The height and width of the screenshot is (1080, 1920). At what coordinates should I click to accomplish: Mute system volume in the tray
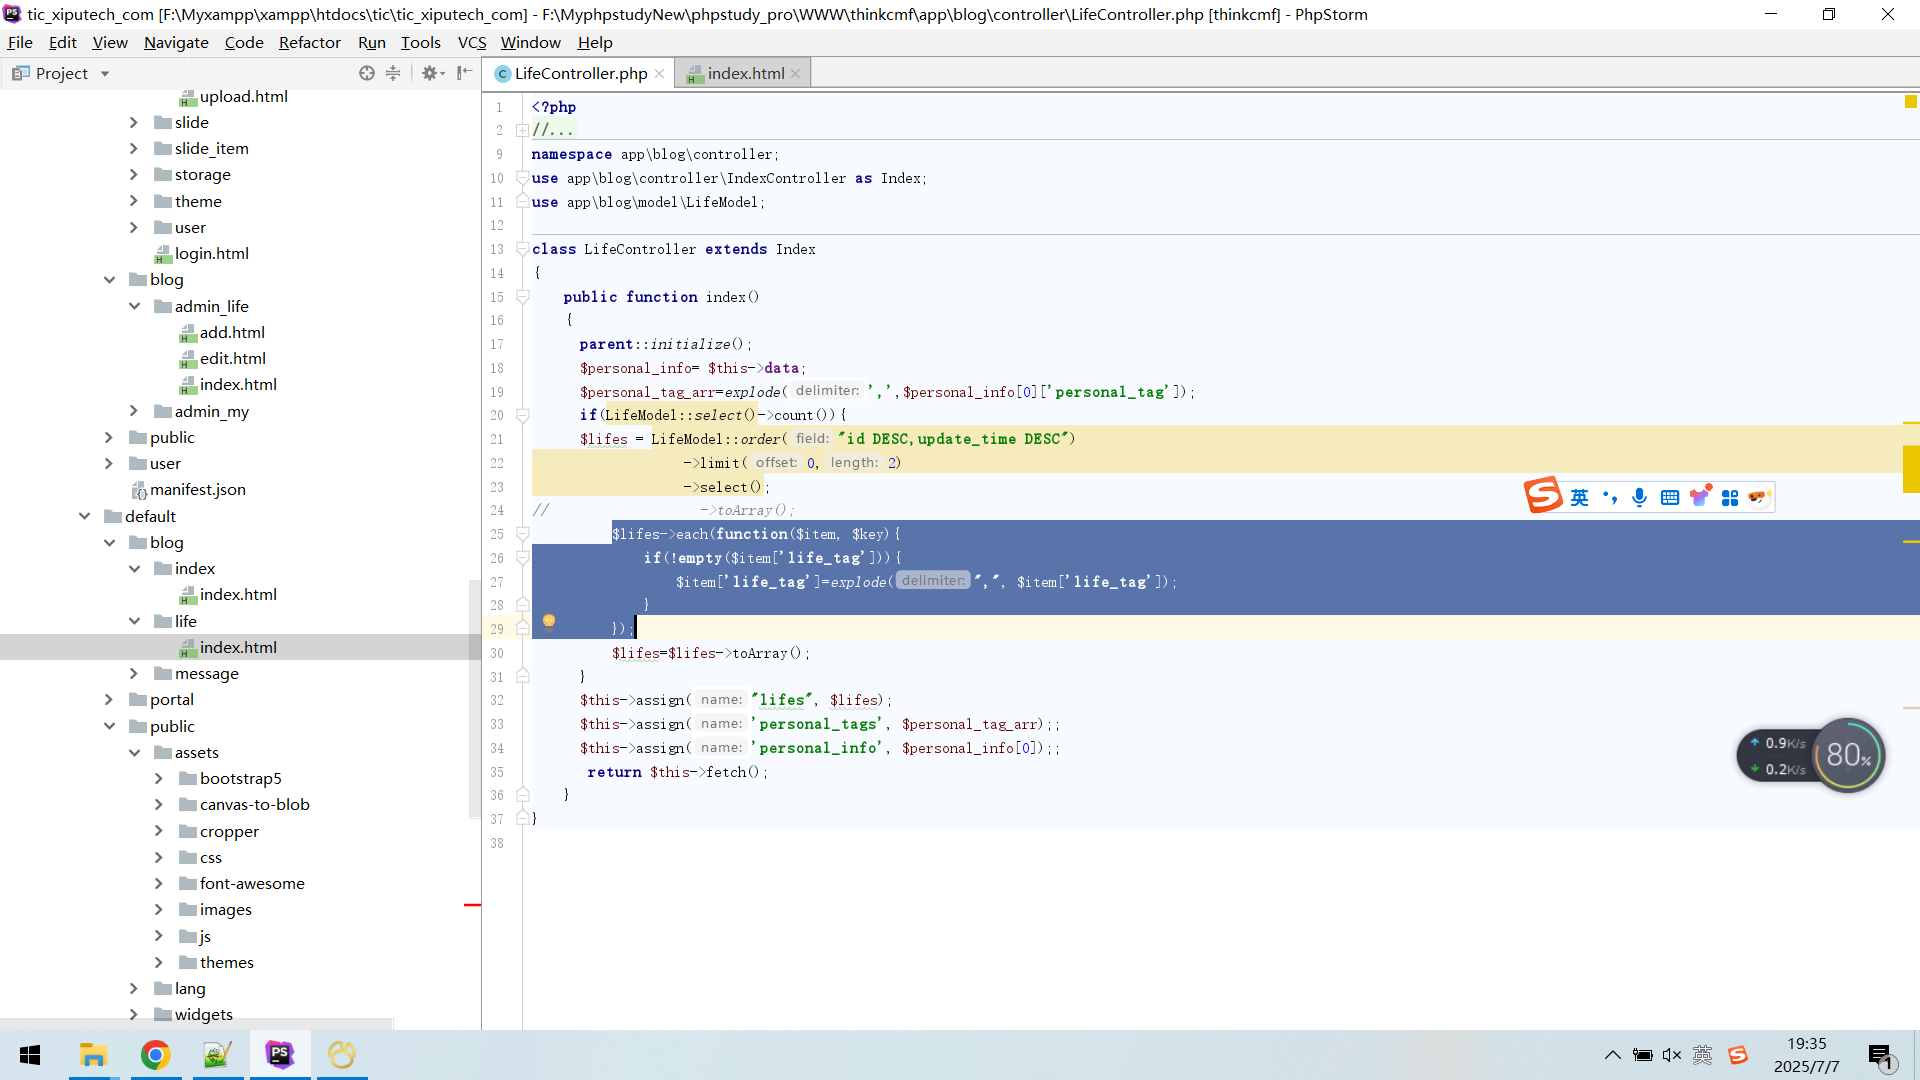[1672, 1054]
